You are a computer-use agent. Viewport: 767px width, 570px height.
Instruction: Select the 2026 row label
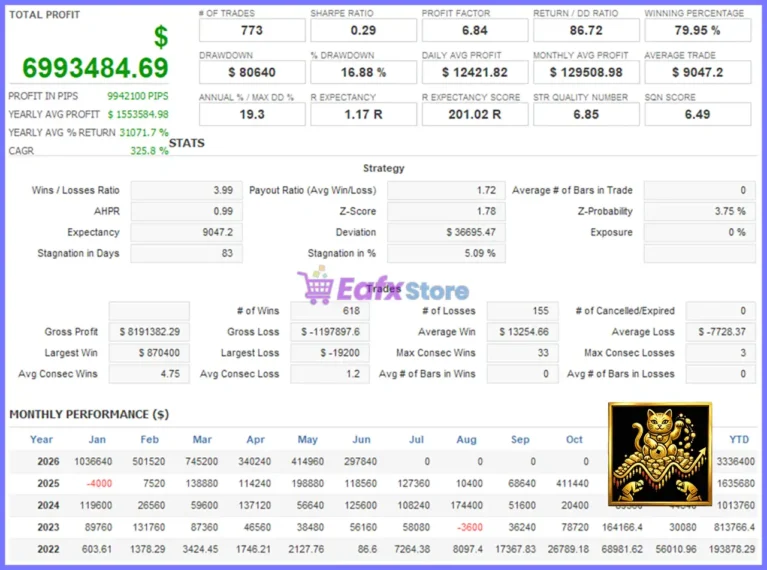(48, 461)
